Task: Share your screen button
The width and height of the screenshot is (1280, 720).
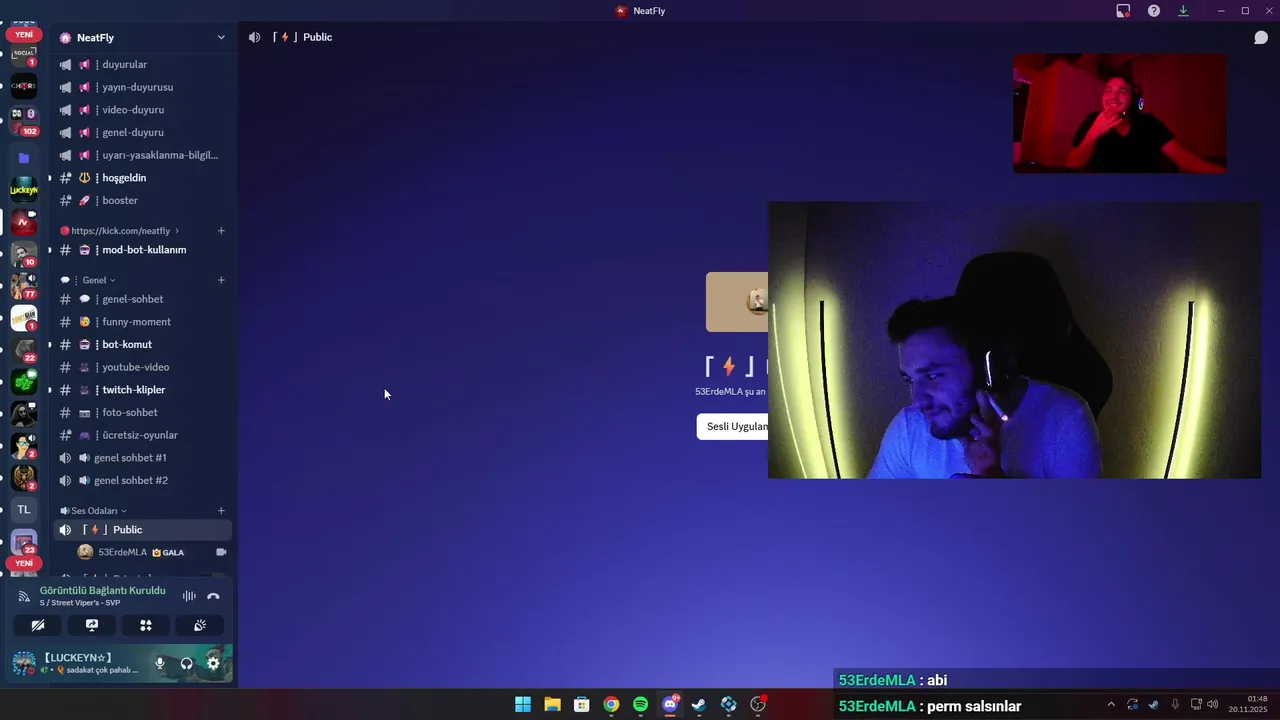Action: click(x=92, y=625)
